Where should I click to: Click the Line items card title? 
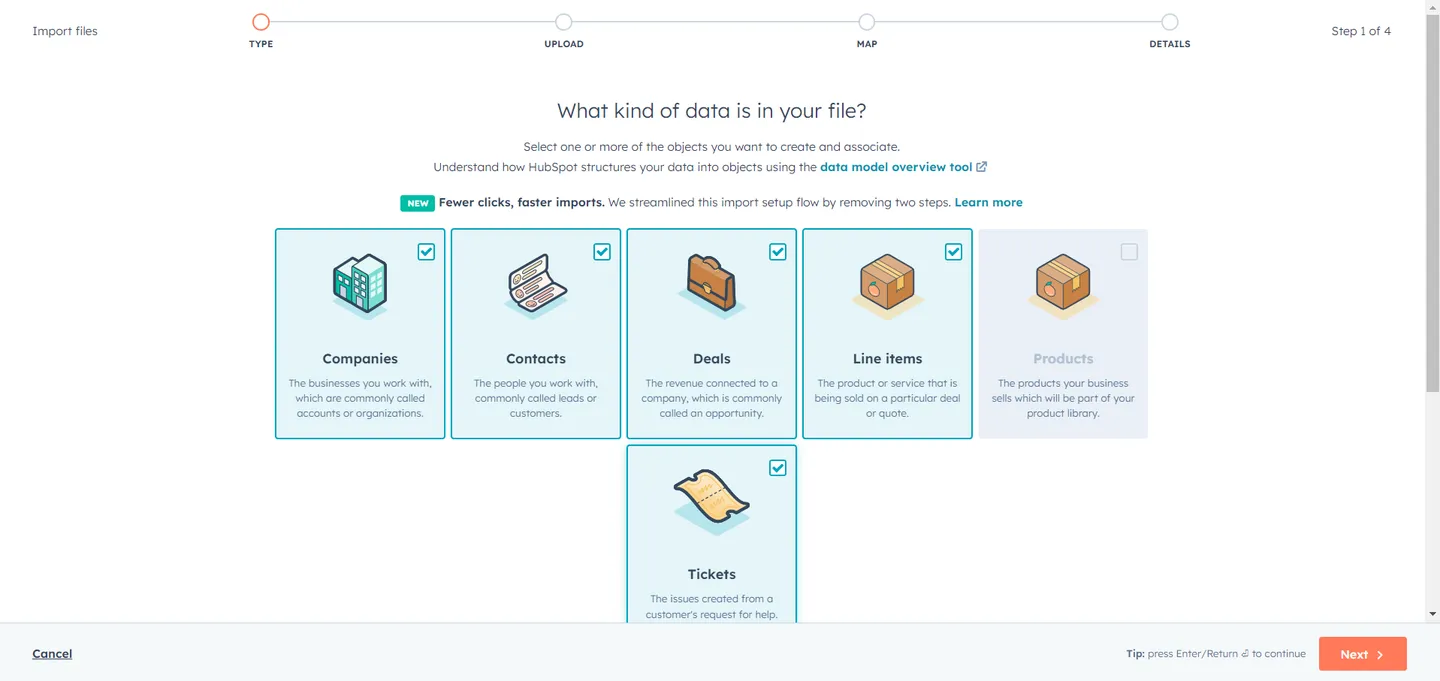888,359
